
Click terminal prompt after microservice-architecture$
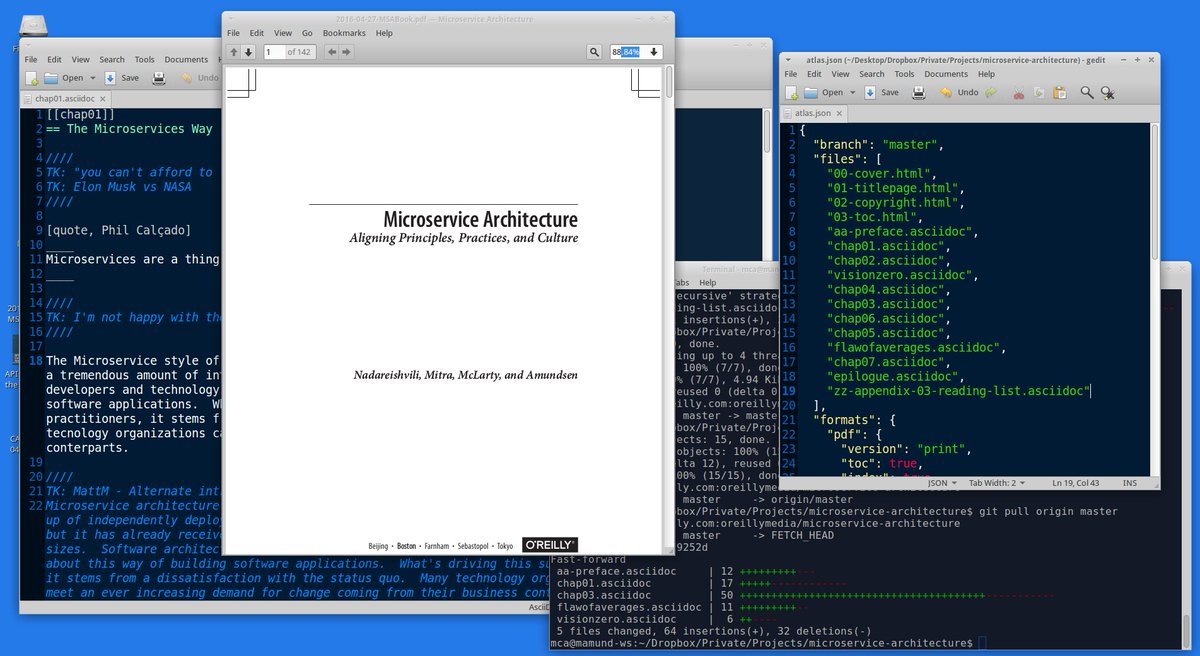982,642
